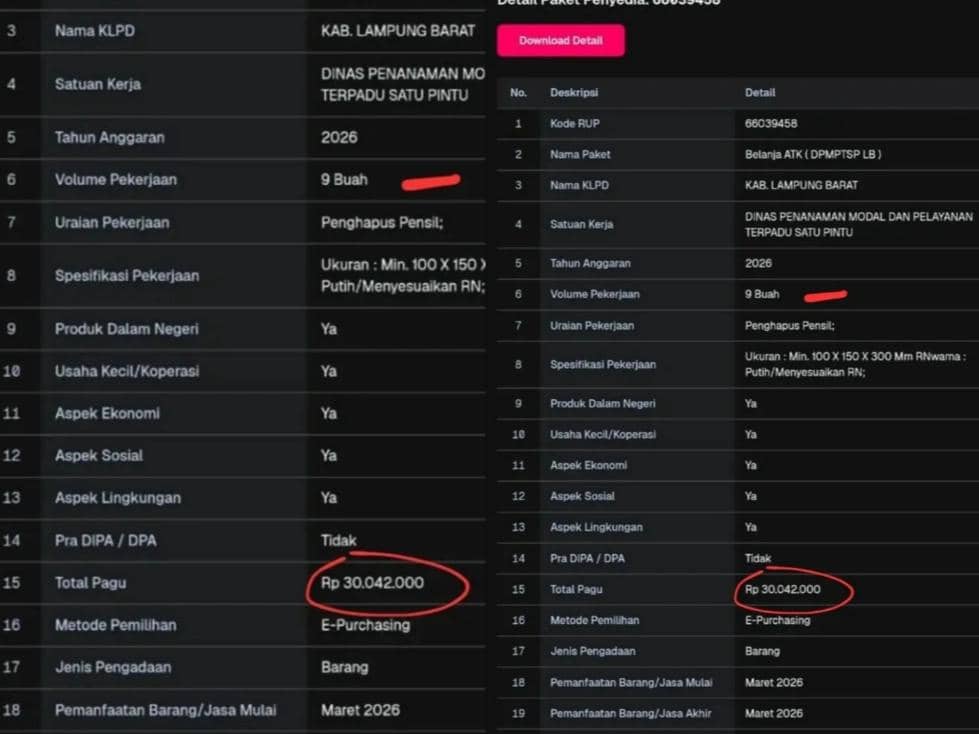The height and width of the screenshot is (734, 979).
Task: Click 'Rp 30.042.000' in the enlarged table
Action: click(x=372, y=583)
